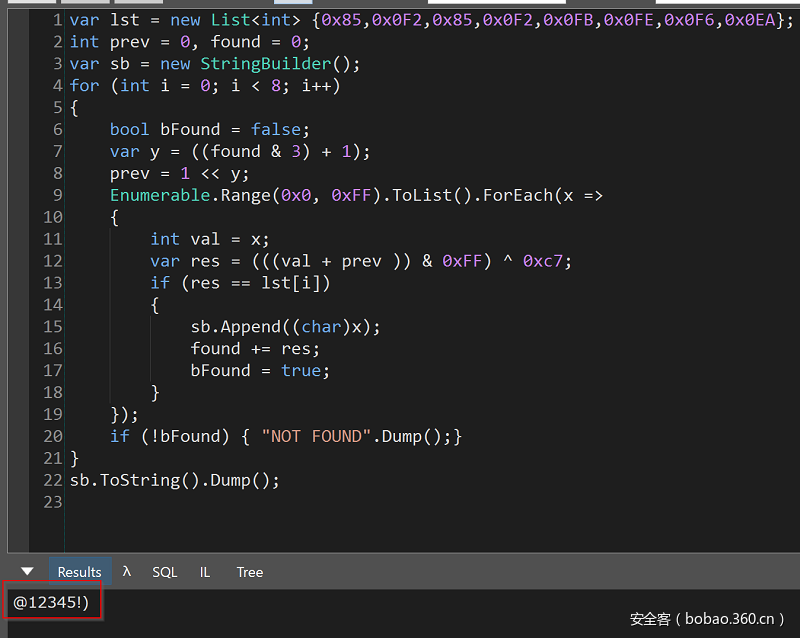Click 'prev = 1 << y;' on line 8
The height and width of the screenshot is (638, 800).
[x=180, y=174]
